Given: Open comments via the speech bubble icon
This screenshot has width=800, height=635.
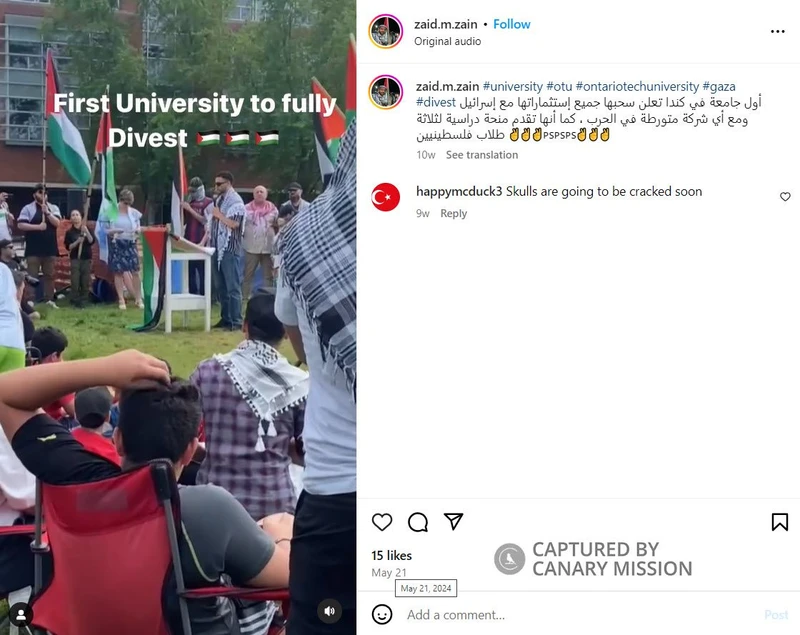Looking at the screenshot, I should (x=418, y=522).
